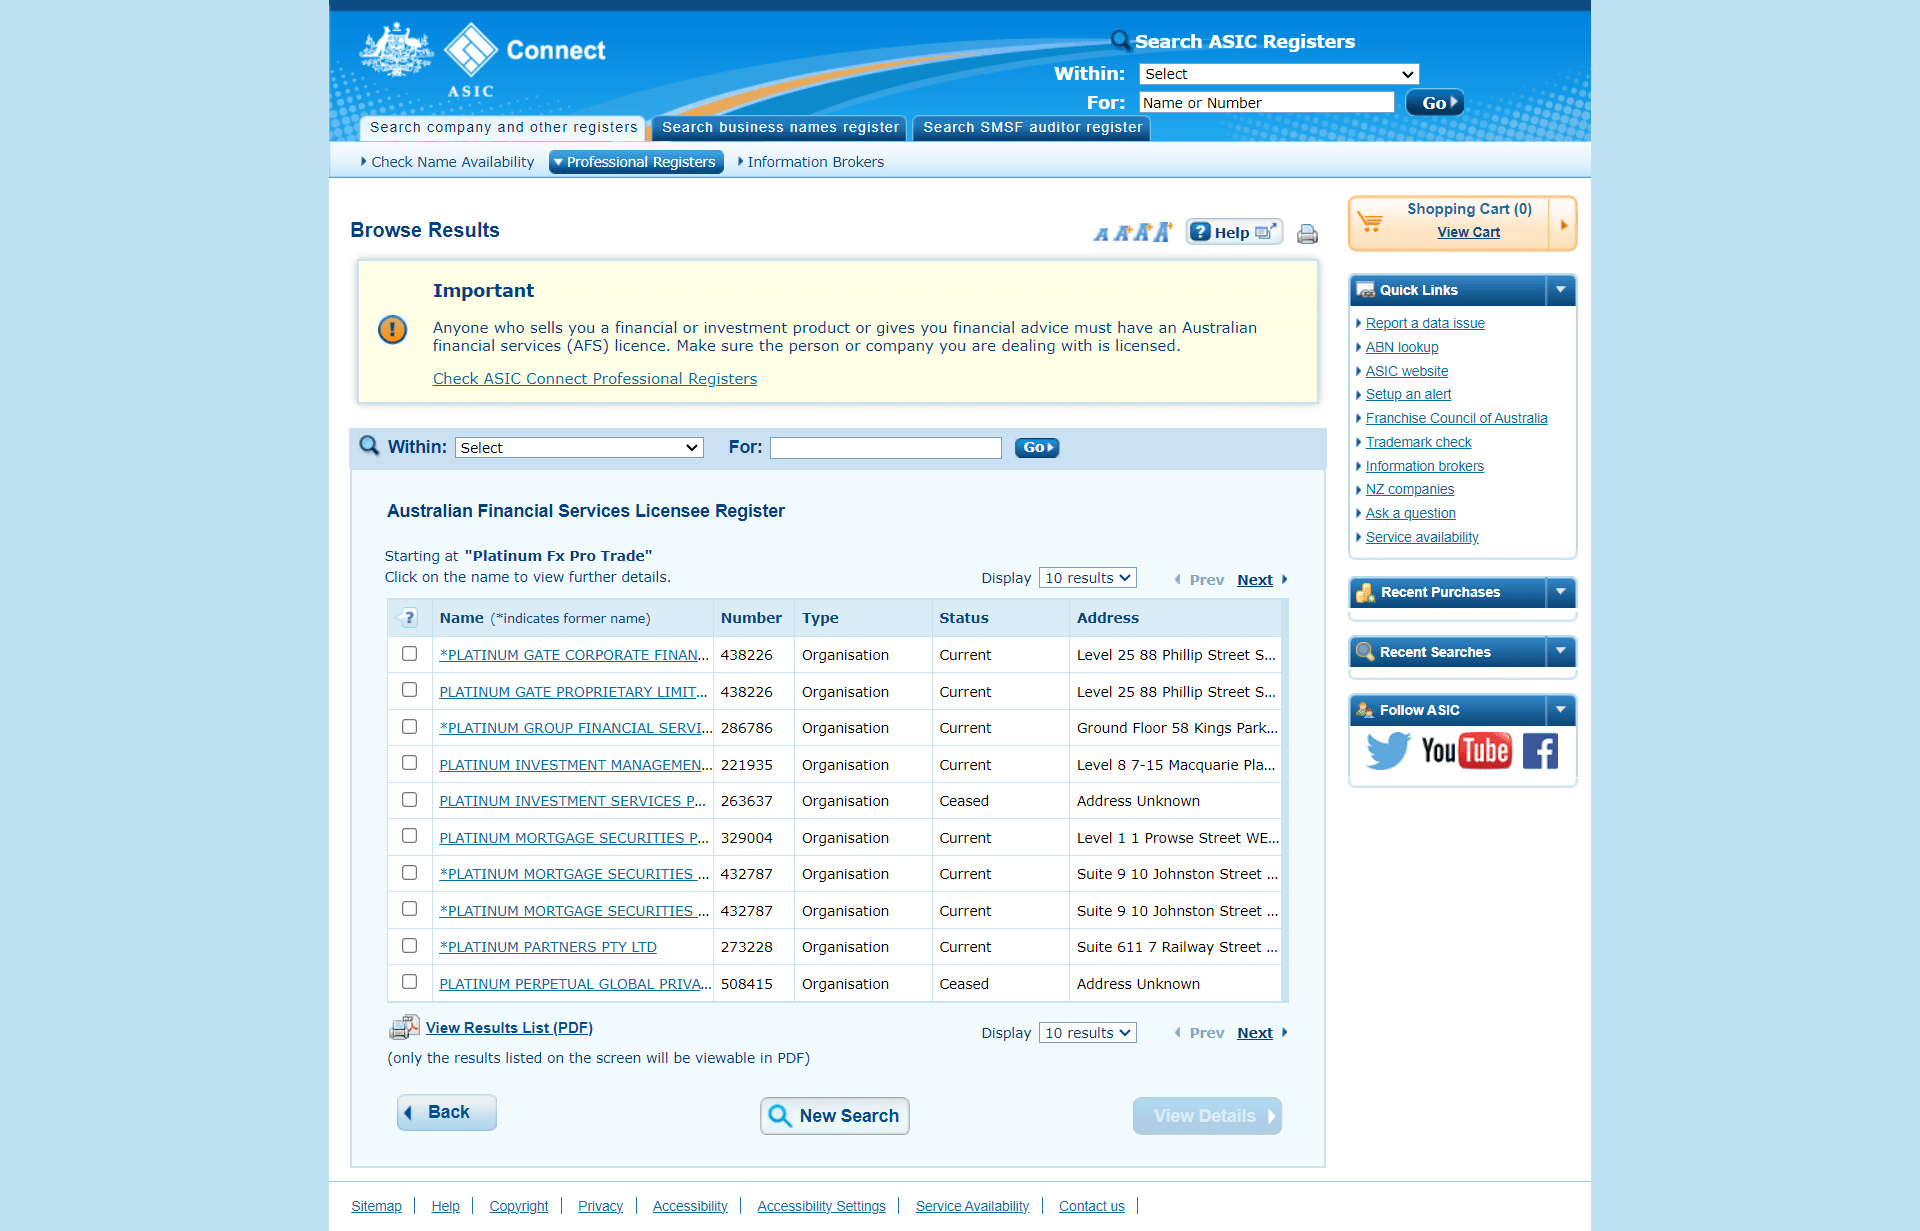Click the magnifier icon beside lower Within
The width and height of the screenshot is (1920, 1231).
[x=369, y=446]
